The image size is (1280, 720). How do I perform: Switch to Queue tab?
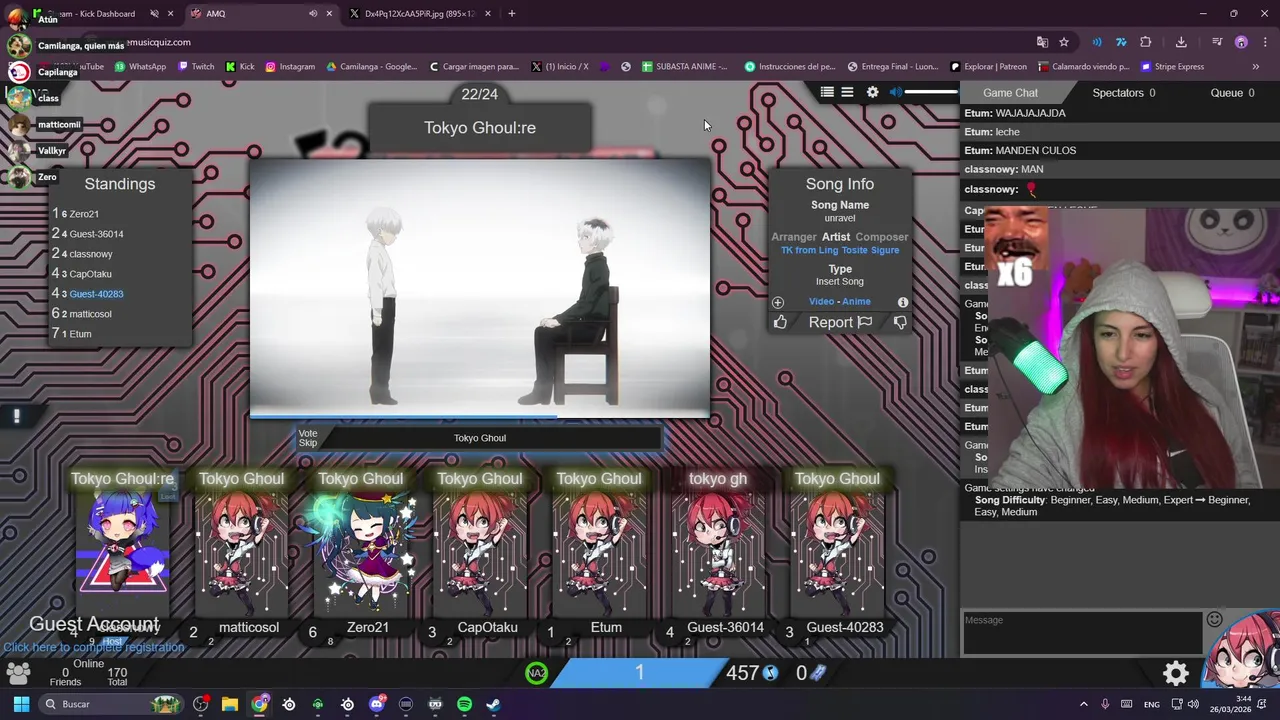click(x=1232, y=93)
